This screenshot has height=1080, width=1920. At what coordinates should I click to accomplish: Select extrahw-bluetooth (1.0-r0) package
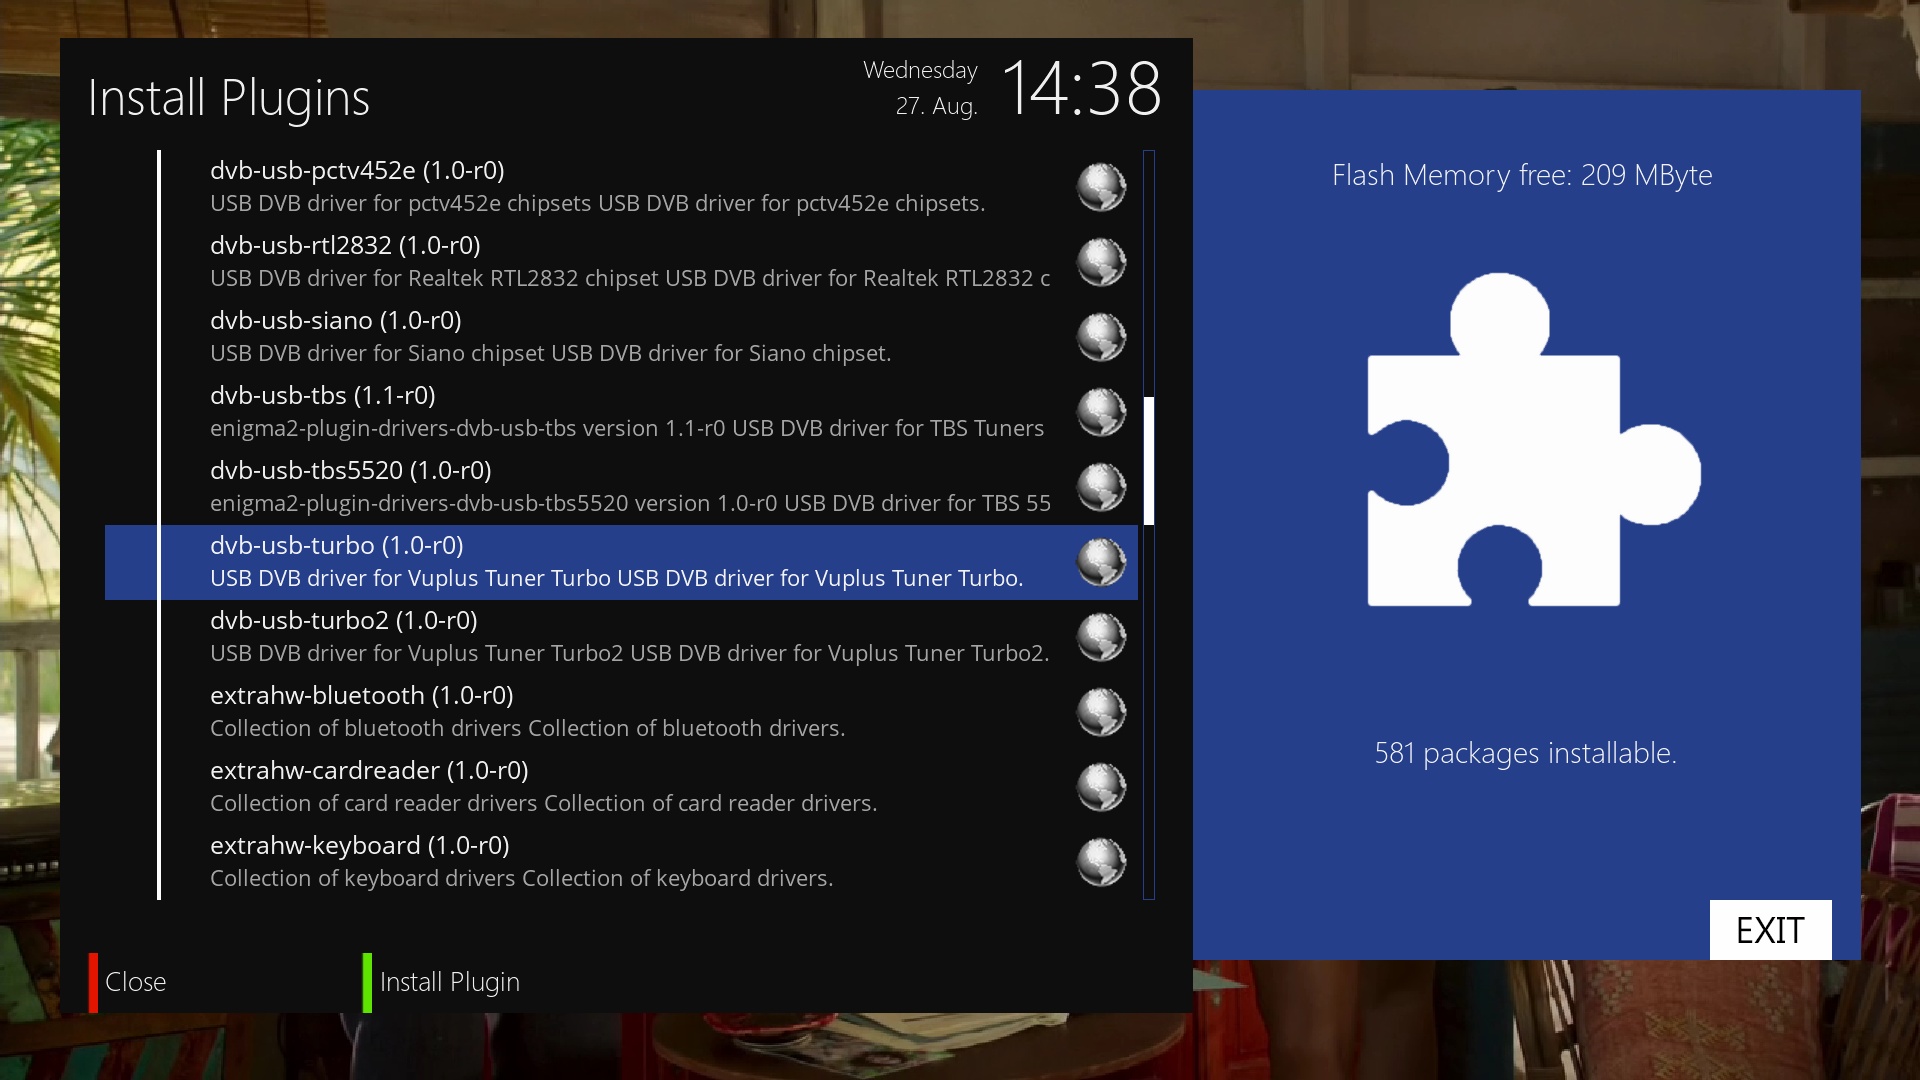pos(621,712)
